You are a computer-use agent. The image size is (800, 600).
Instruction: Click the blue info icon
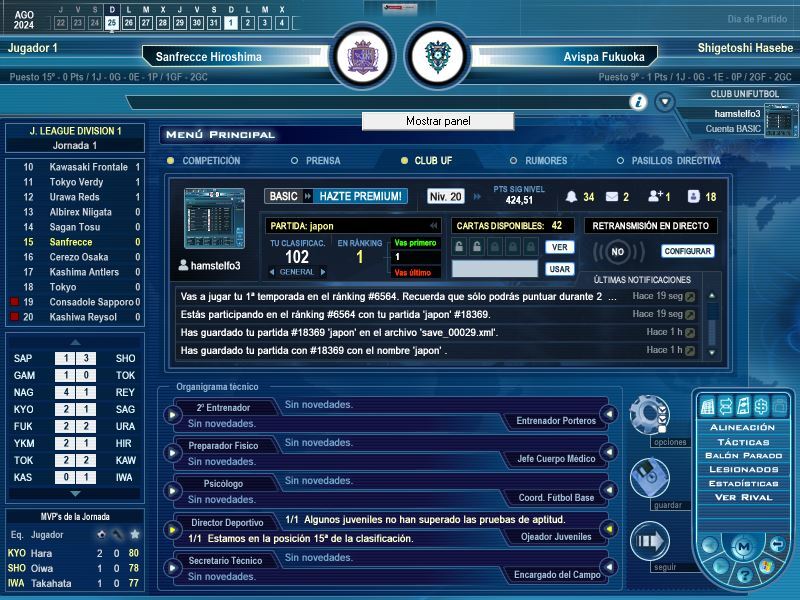click(638, 102)
